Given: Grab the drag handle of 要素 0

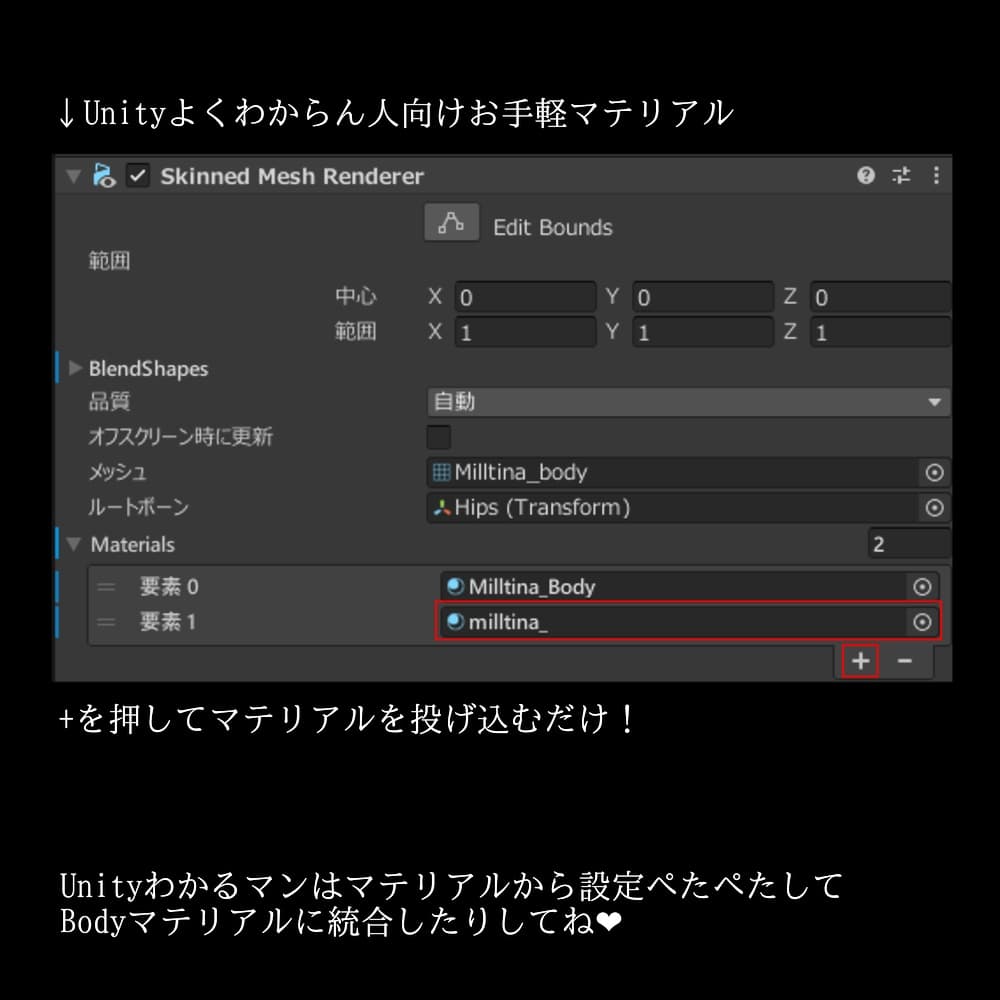Looking at the screenshot, I should pos(107,587).
